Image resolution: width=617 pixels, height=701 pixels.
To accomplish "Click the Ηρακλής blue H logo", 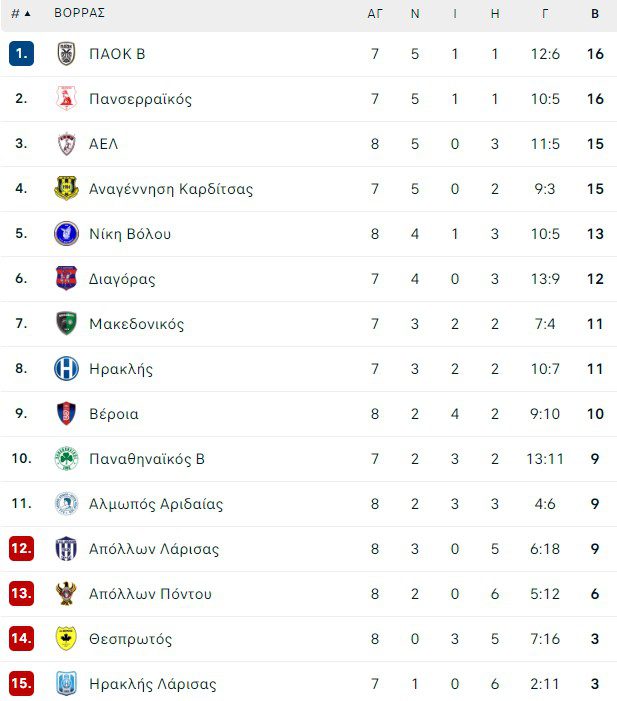I will pyautogui.click(x=66, y=369).
